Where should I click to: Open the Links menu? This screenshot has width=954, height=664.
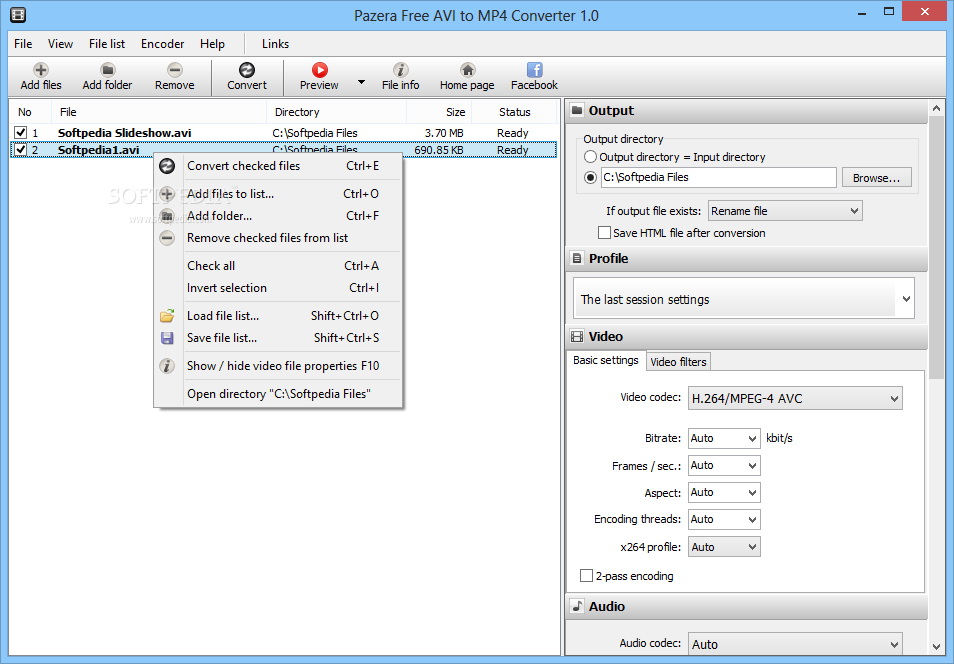pos(275,44)
